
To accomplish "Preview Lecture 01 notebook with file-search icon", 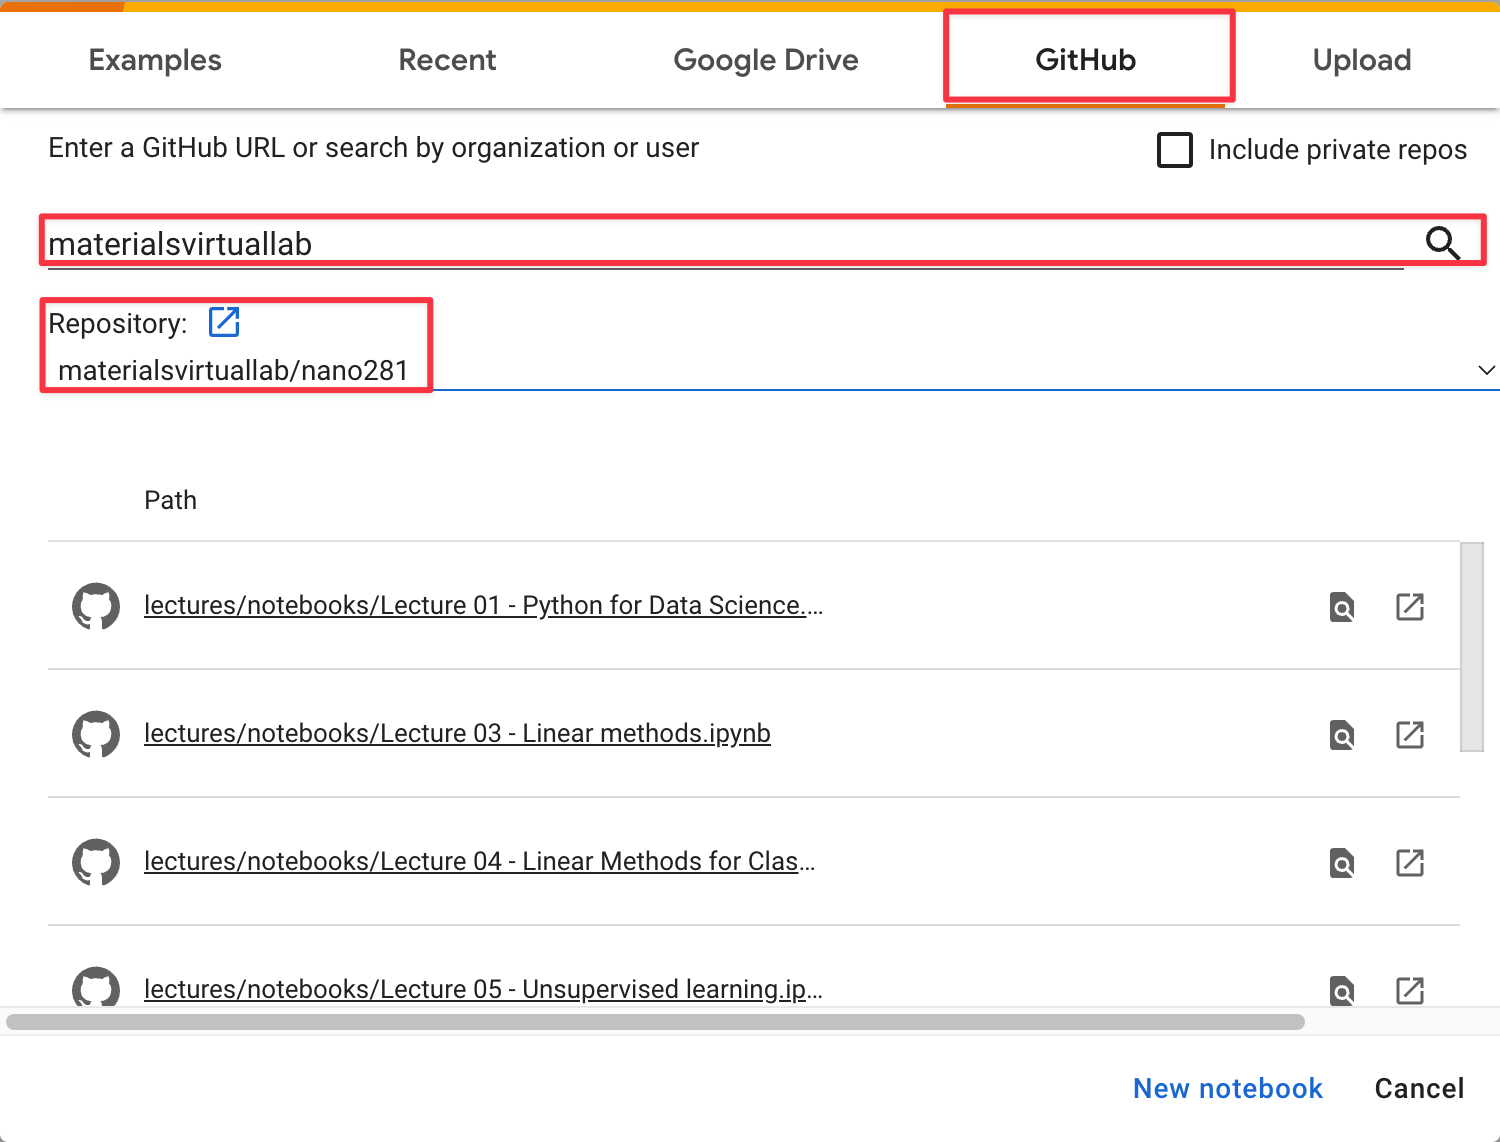I will [x=1342, y=607].
